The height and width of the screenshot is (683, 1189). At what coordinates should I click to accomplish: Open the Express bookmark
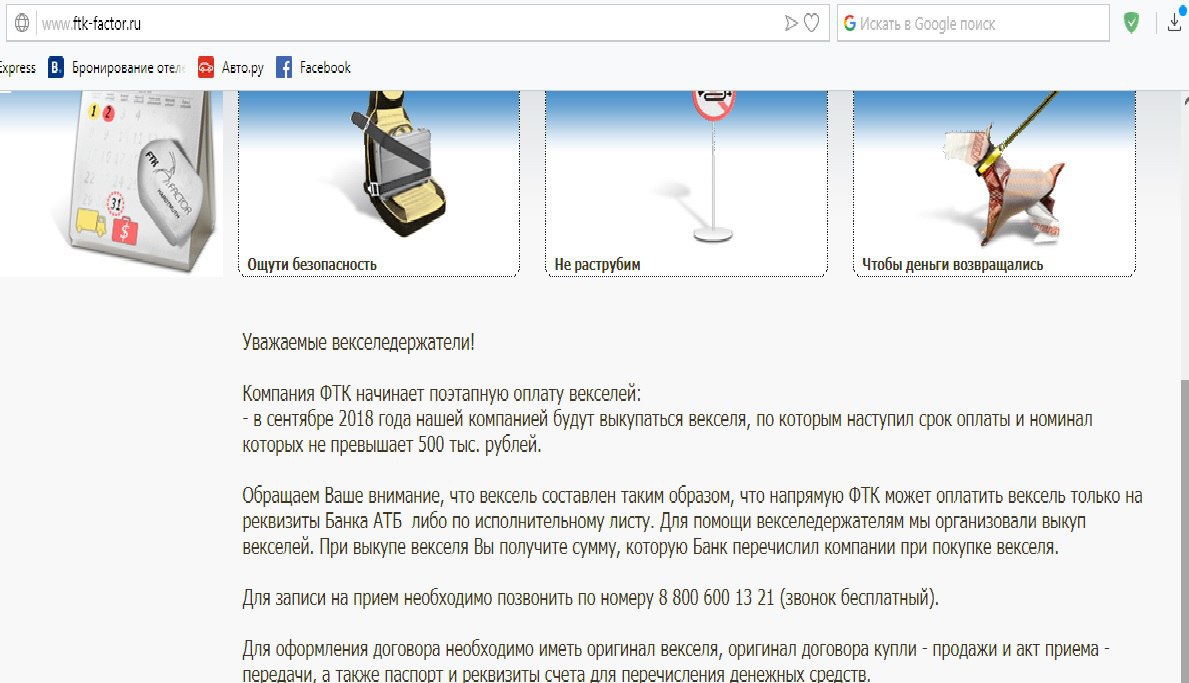[17, 67]
